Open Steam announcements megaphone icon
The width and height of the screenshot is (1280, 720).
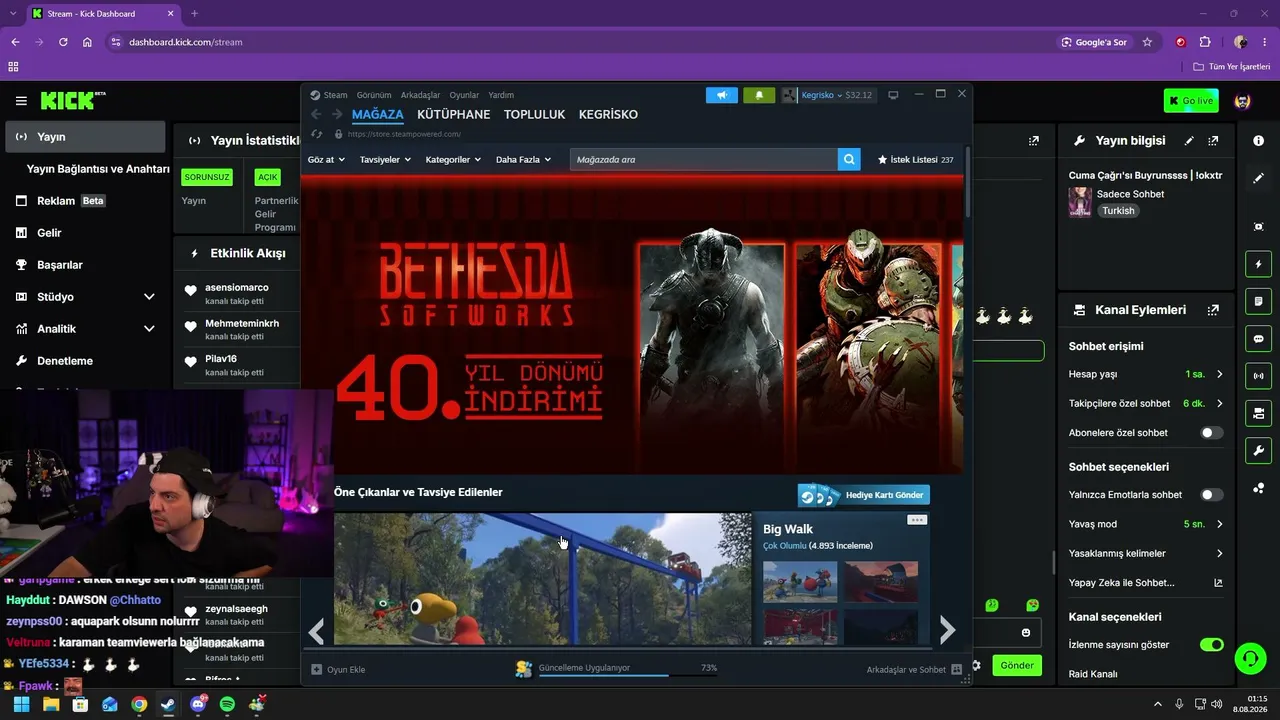coord(721,95)
